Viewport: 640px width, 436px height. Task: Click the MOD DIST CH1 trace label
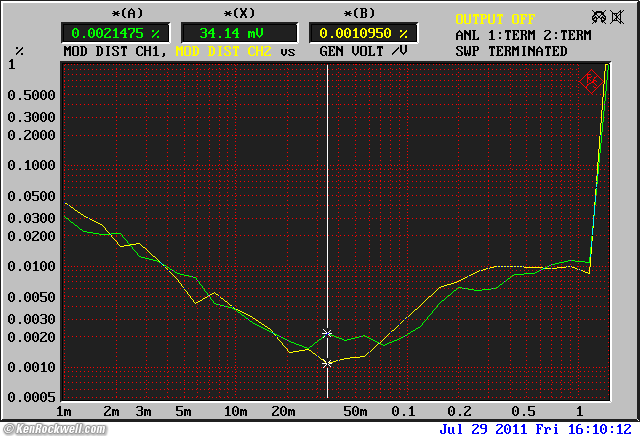[x=116, y=50]
